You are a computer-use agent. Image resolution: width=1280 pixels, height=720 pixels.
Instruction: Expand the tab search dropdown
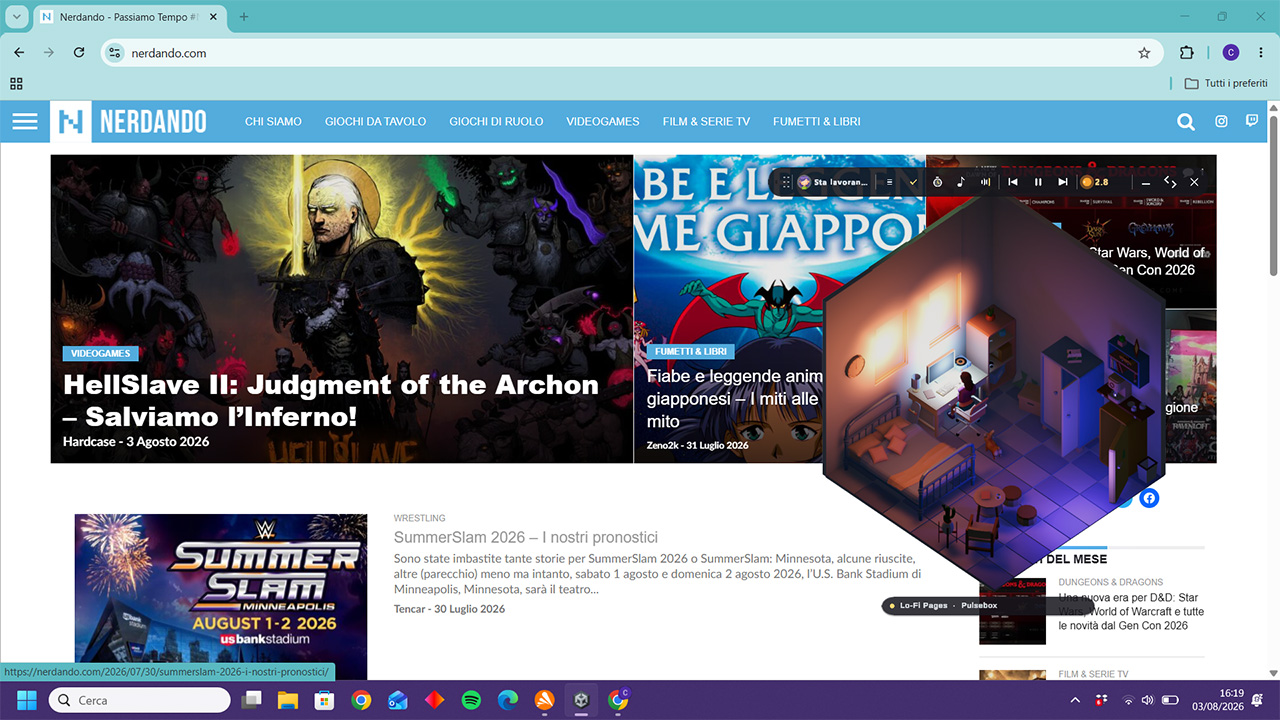tap(17, 17)
